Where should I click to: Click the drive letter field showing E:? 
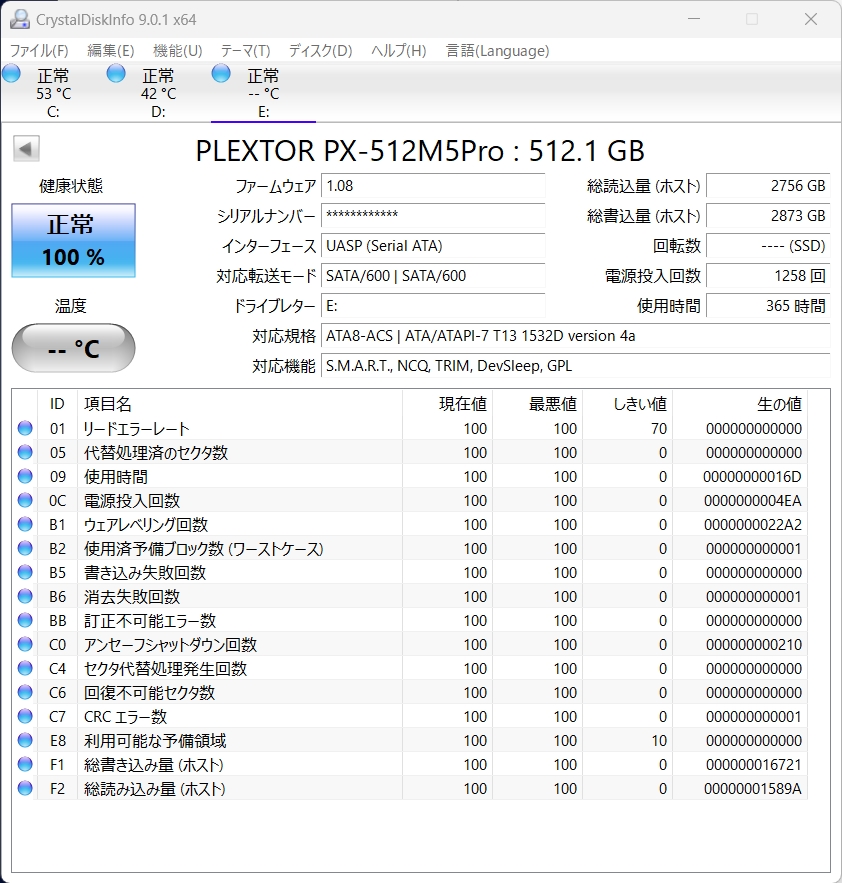pos(433,306)
